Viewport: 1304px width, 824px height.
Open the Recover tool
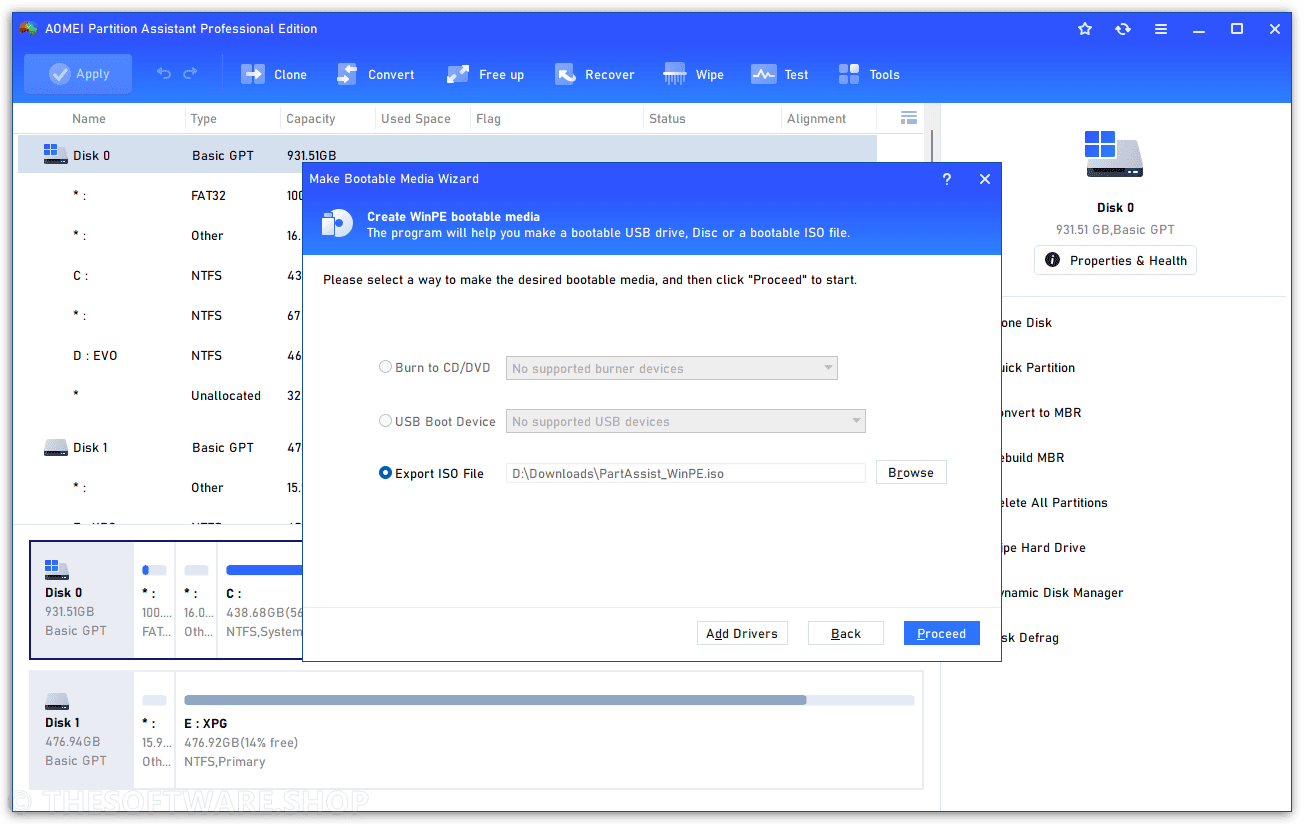coord(595,74)
